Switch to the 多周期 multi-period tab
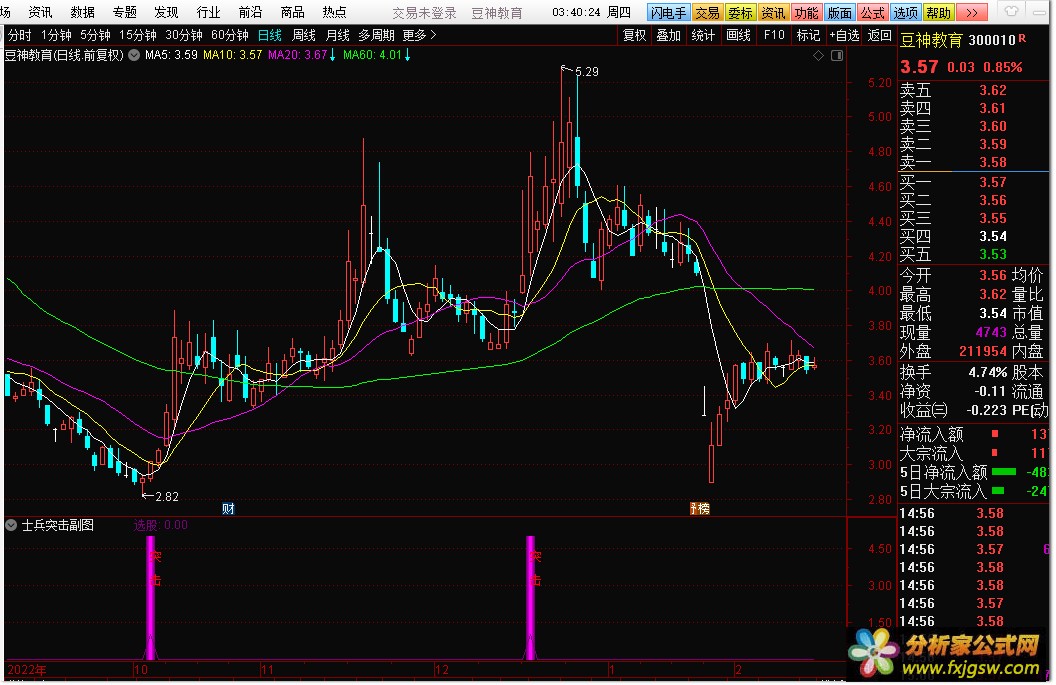The height and width of the screenshot is (685, 1056). [x=376, y=35]
